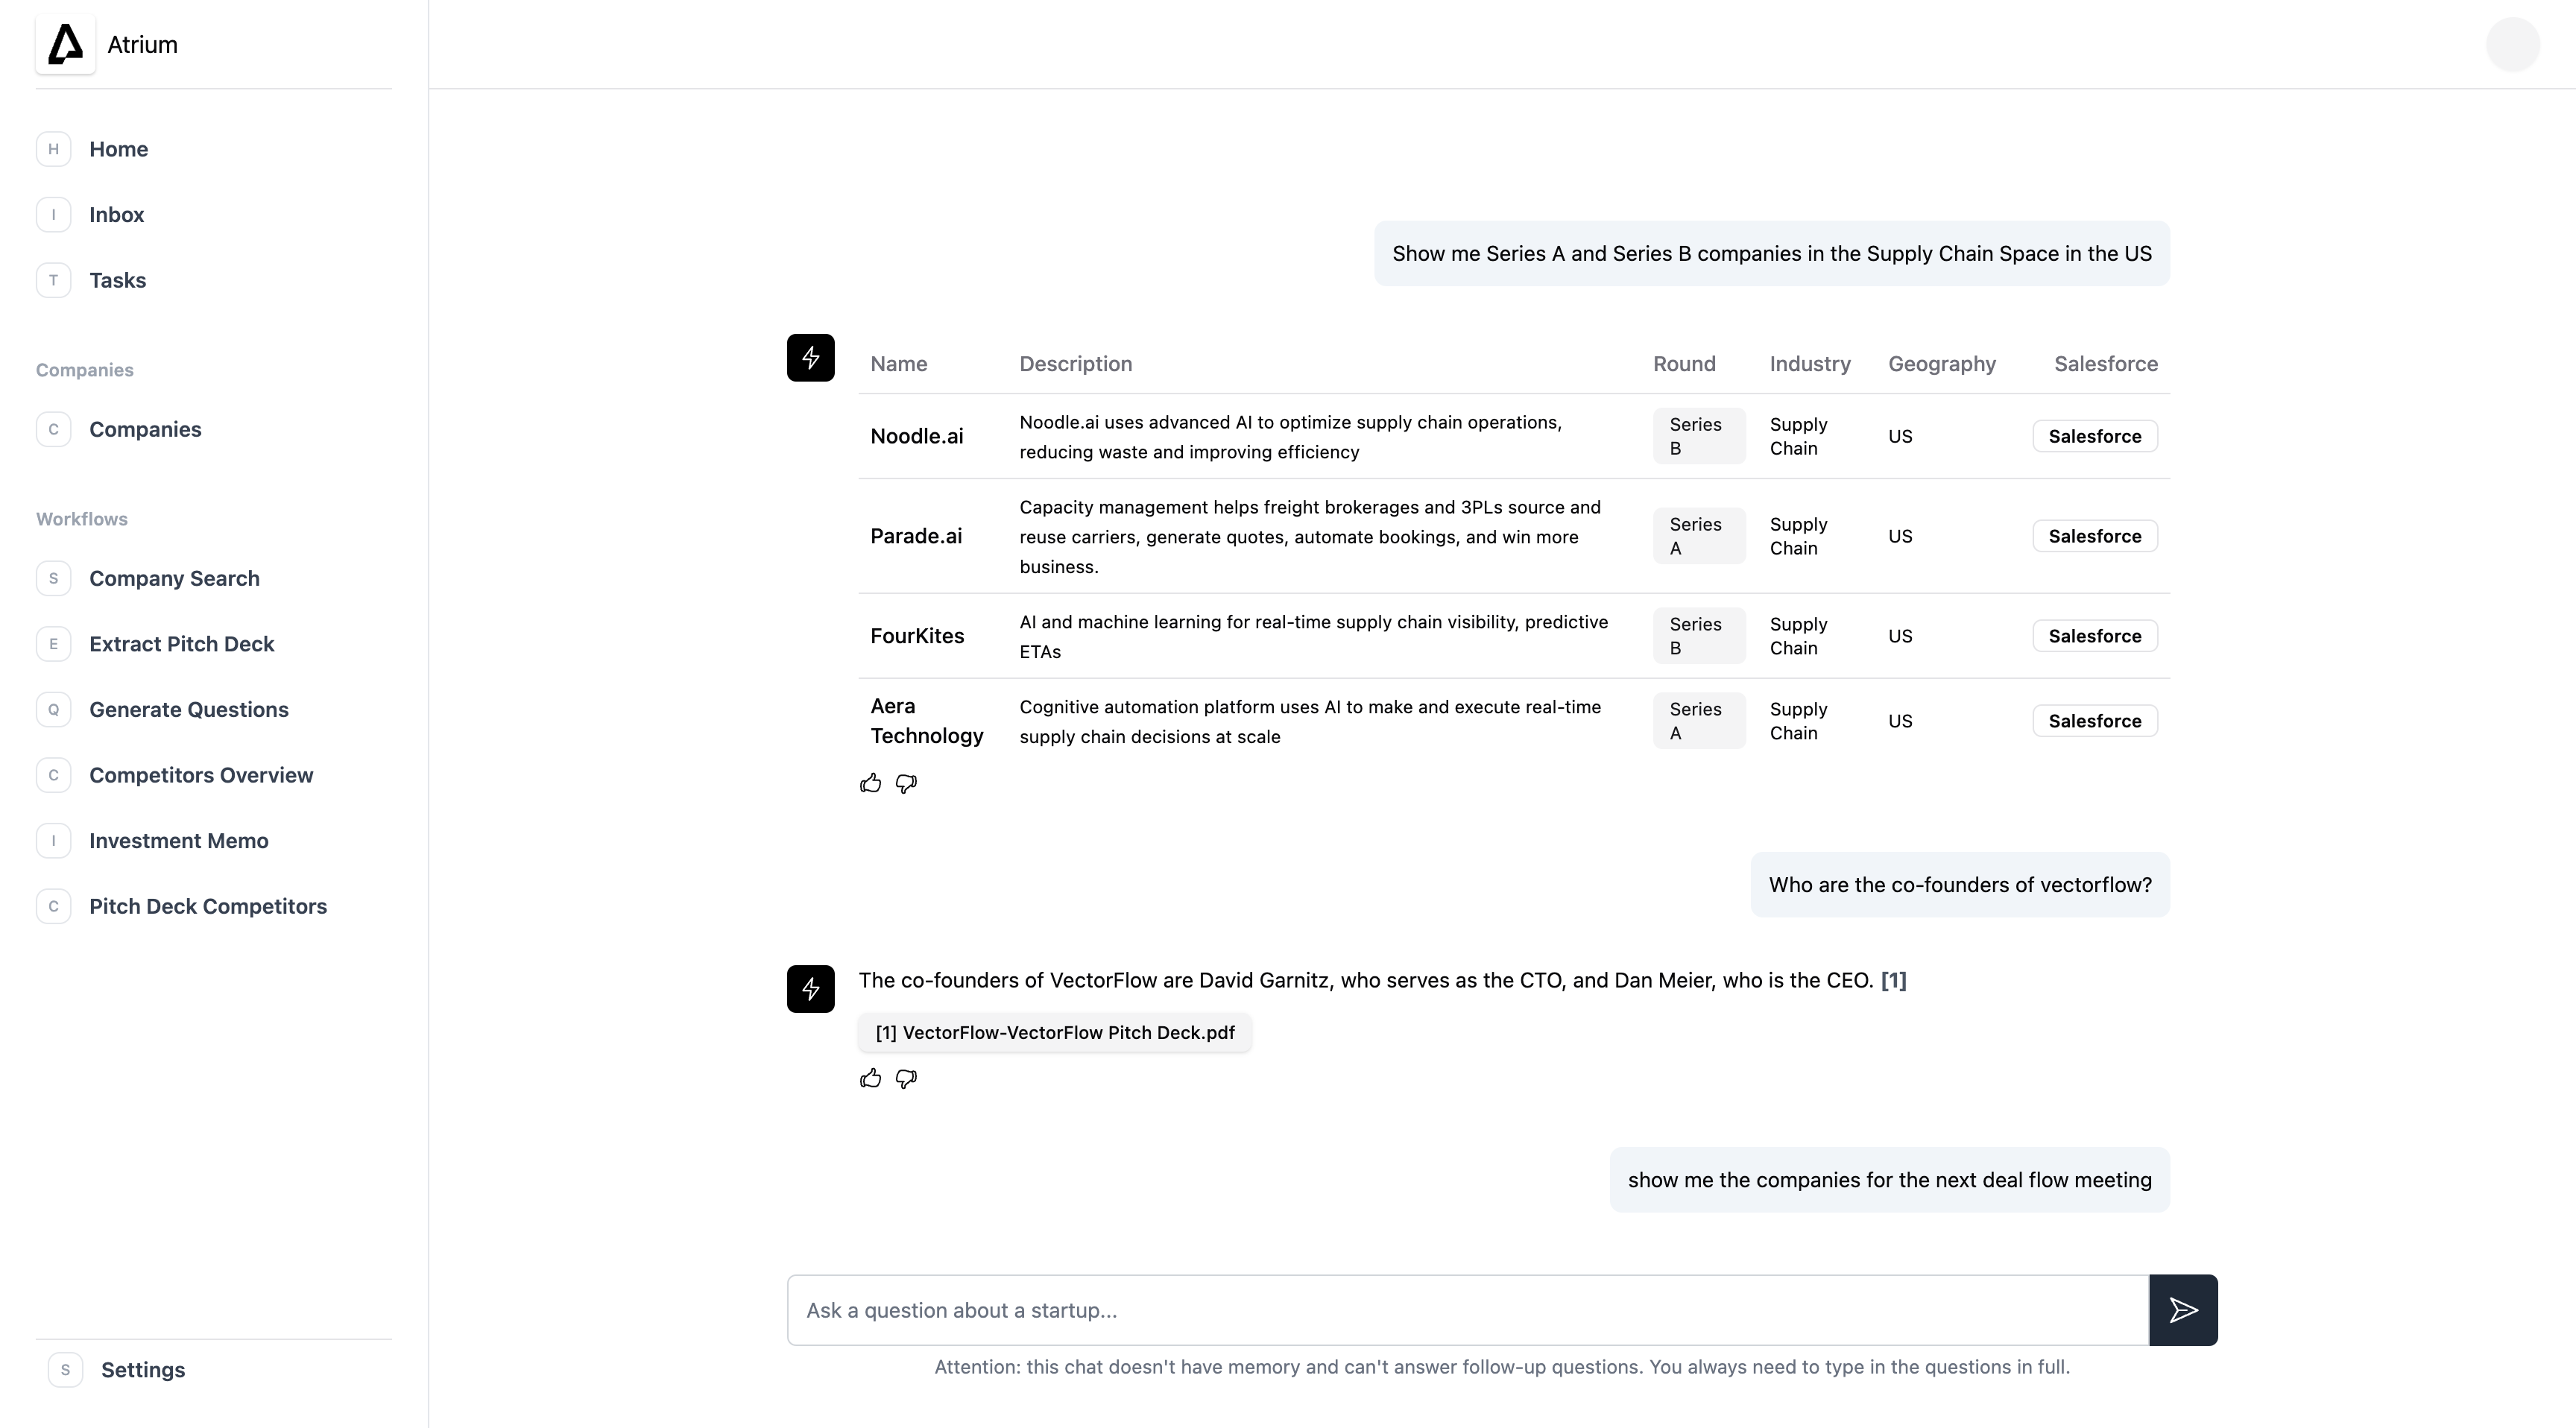This screenshot has width=2576, height=1428.
Task: Click the Home shortcut icon in sidebar
Action: click(x=54, y=149)
